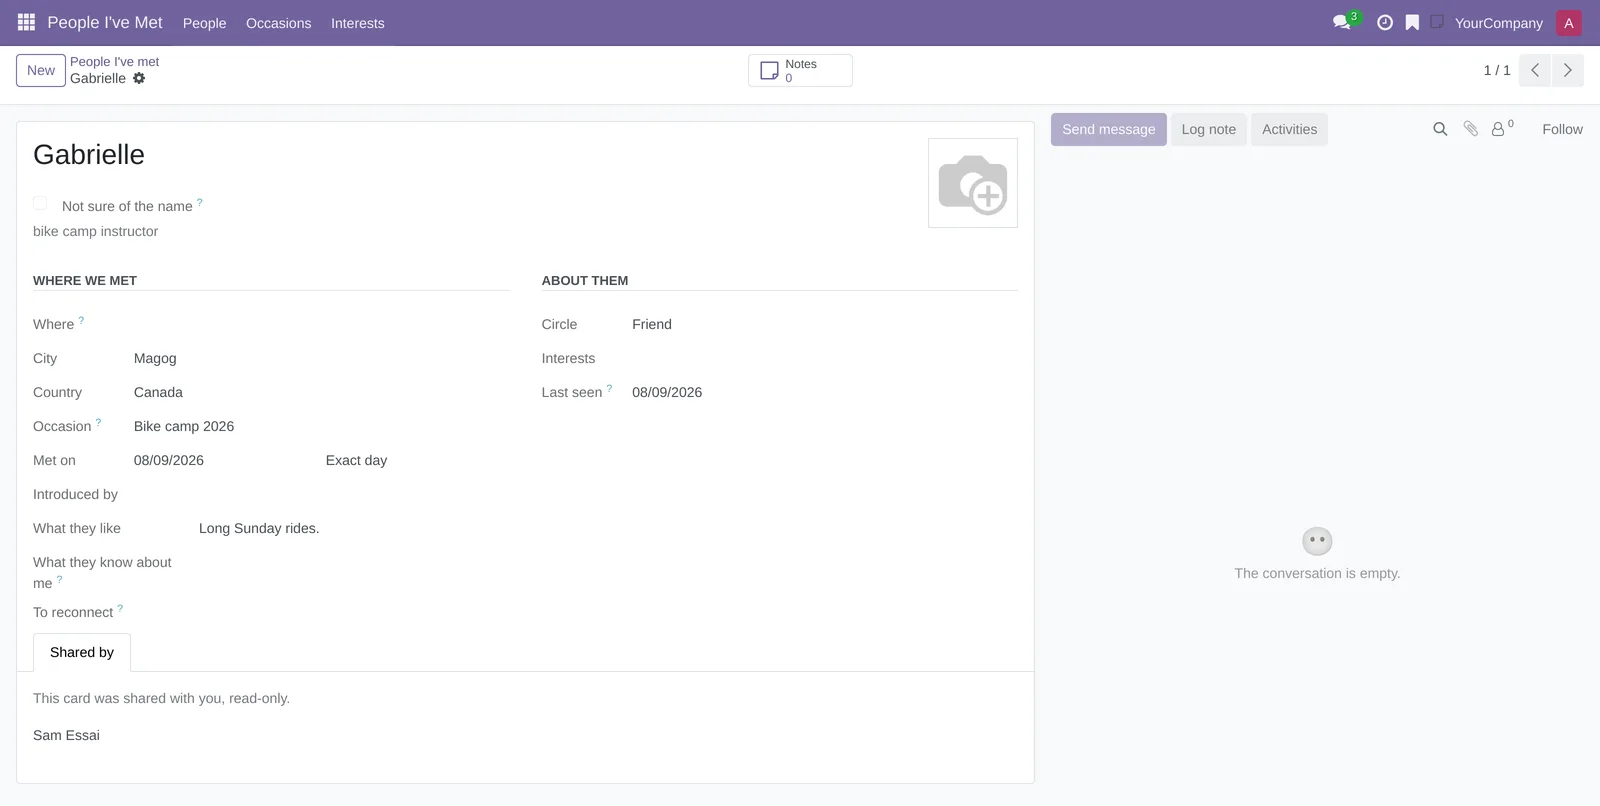Go back to People I've met breadcrumb

114,61
